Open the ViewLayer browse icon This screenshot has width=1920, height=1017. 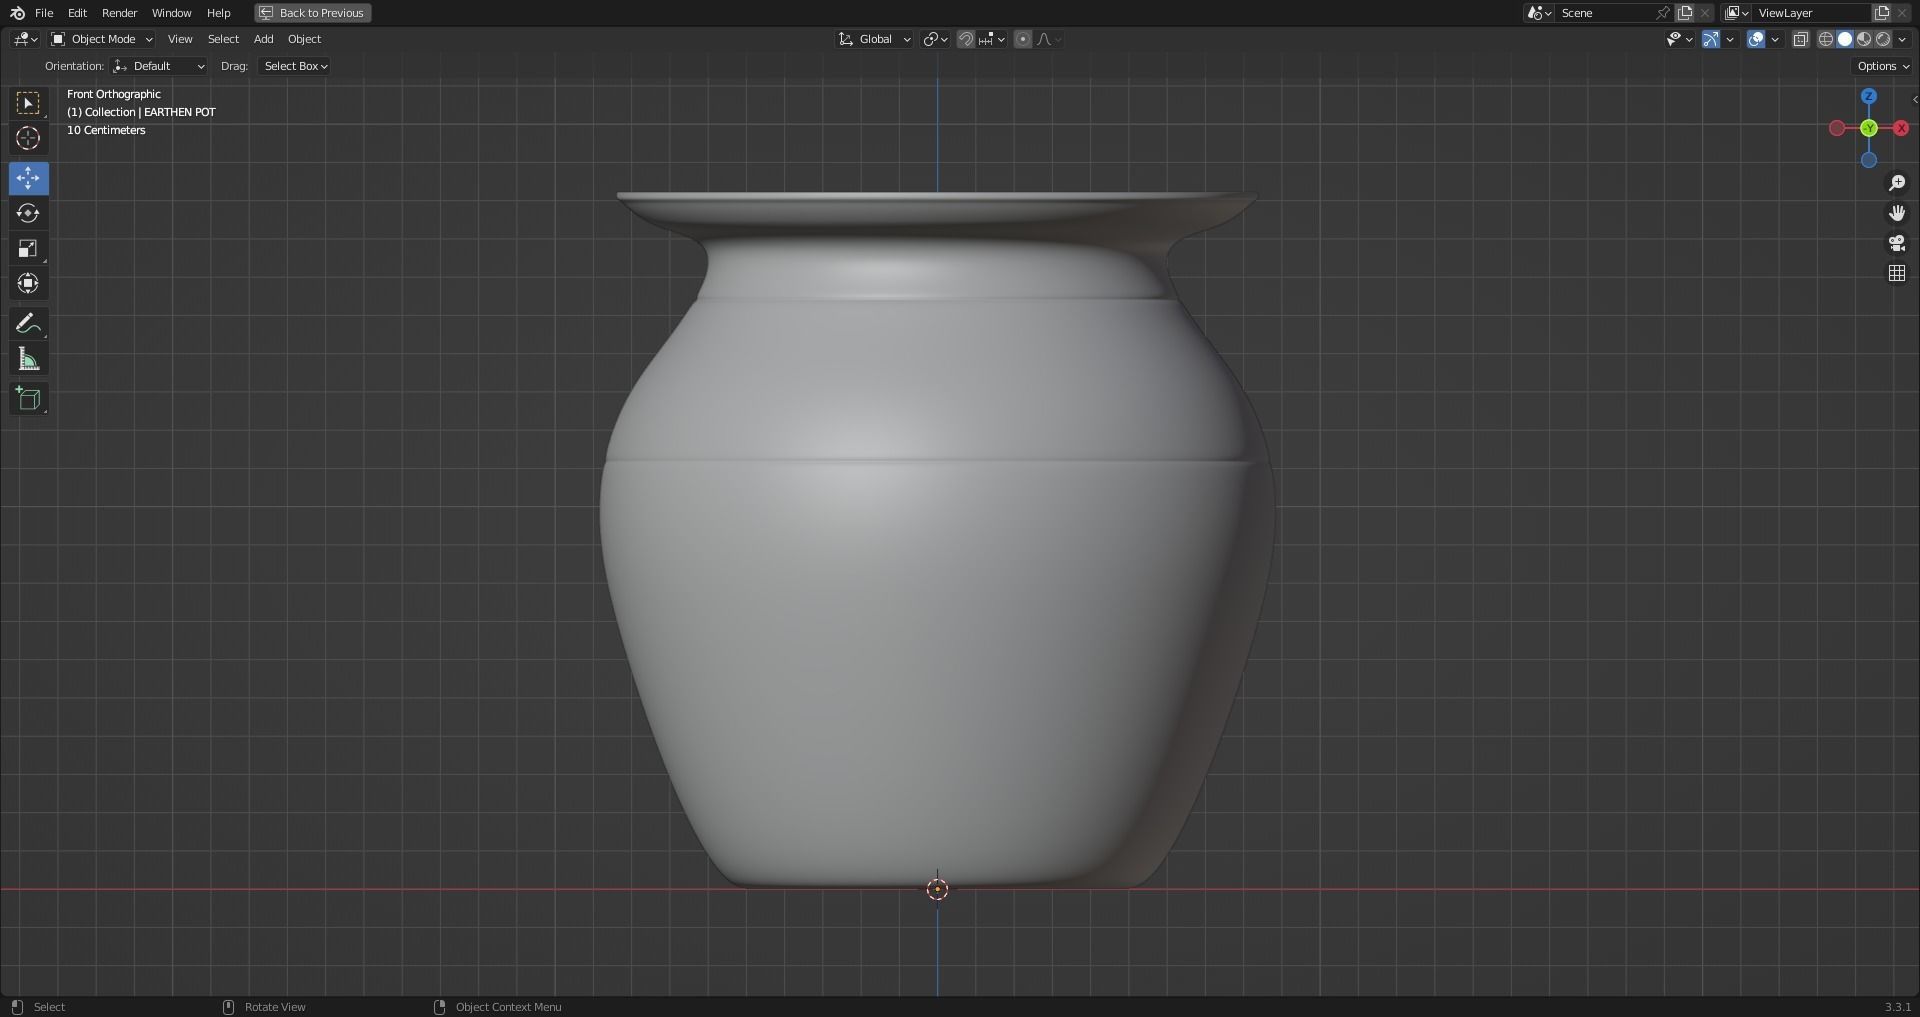(x=1737, y=13)
